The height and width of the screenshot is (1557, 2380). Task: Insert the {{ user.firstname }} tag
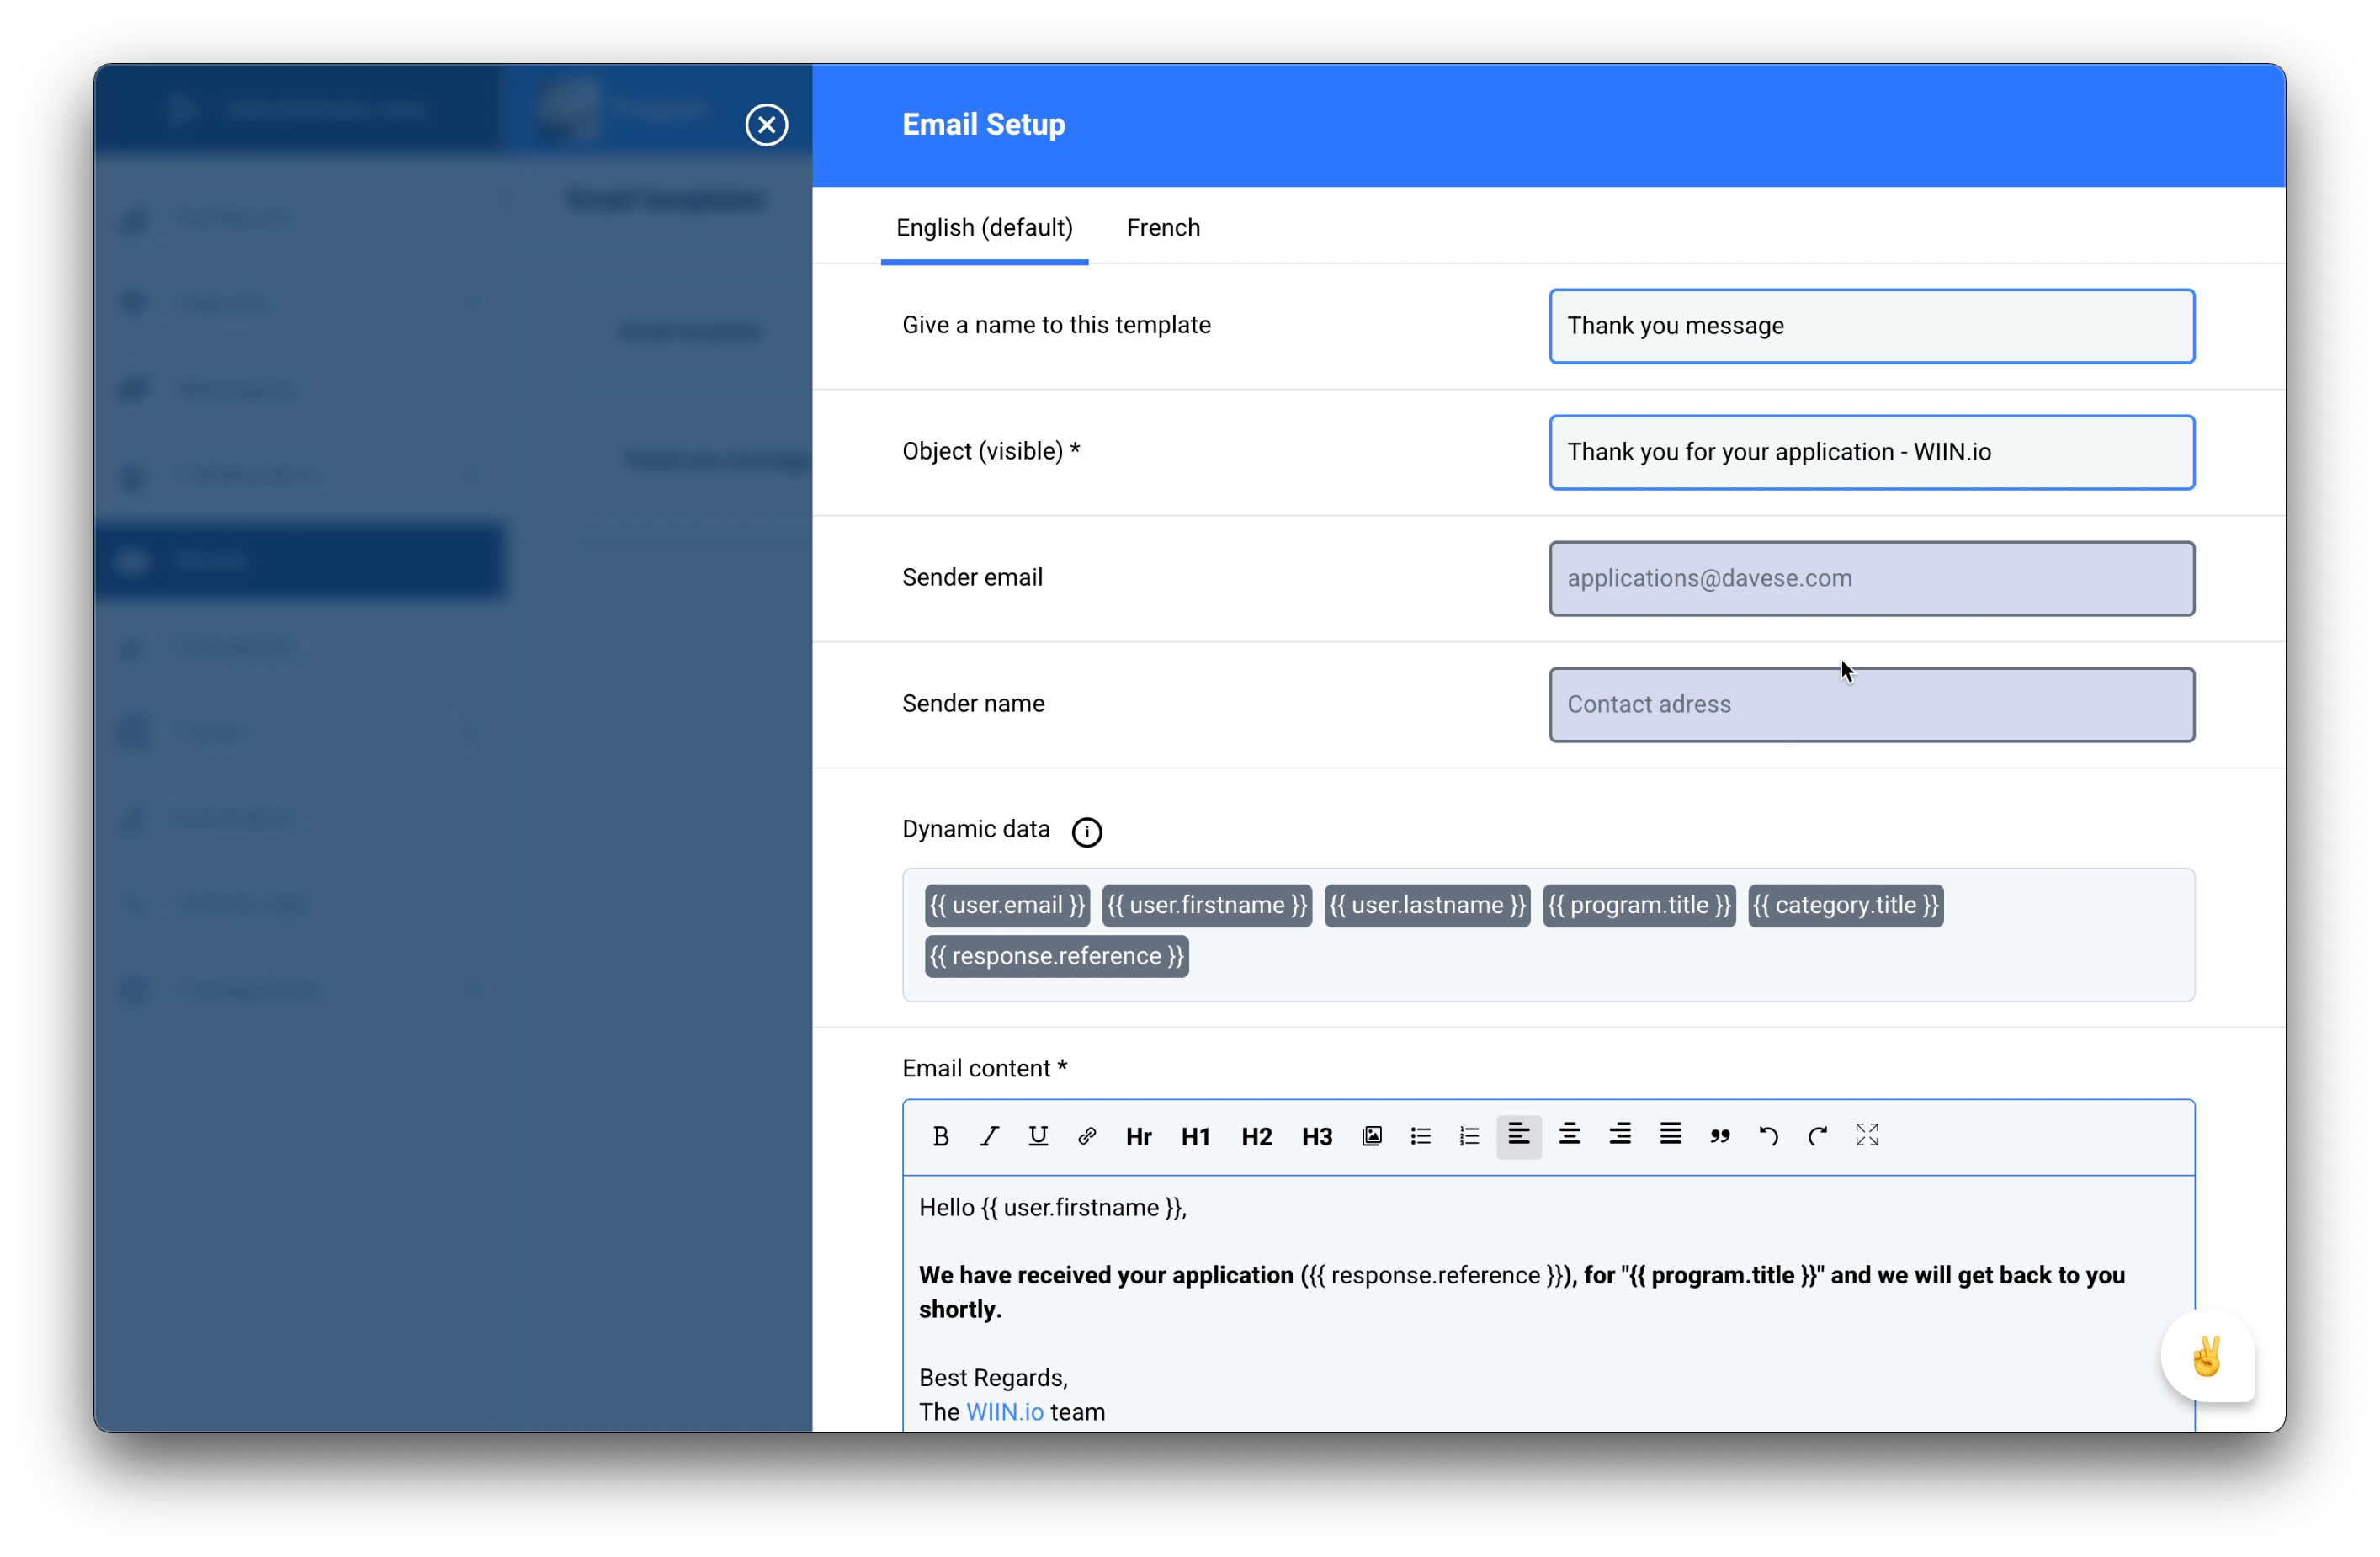[x=1207, y=905]
